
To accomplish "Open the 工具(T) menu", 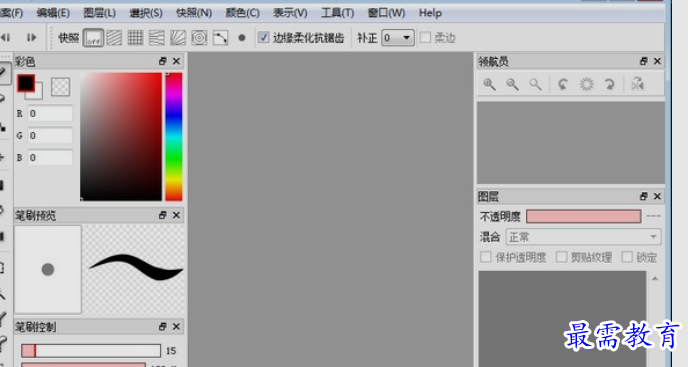I will pos(337,13).
